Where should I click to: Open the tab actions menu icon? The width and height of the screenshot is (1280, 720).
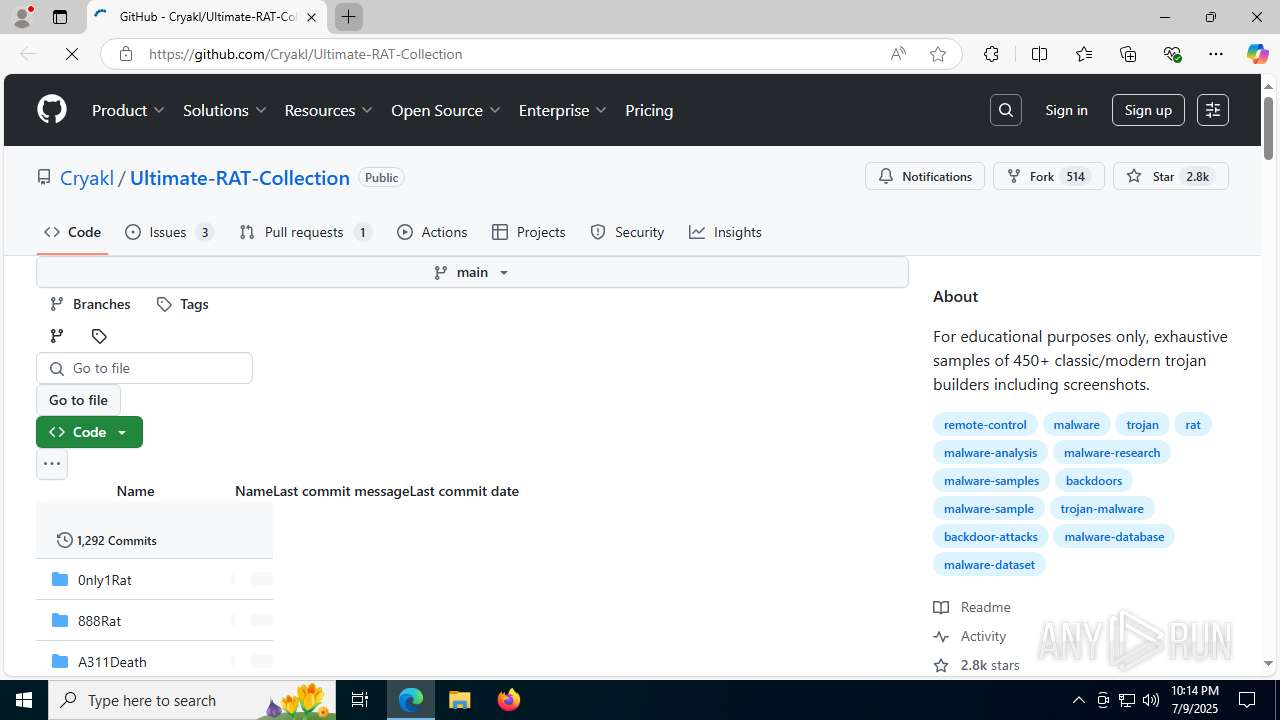pyautogui.click(x=60, y=17)
